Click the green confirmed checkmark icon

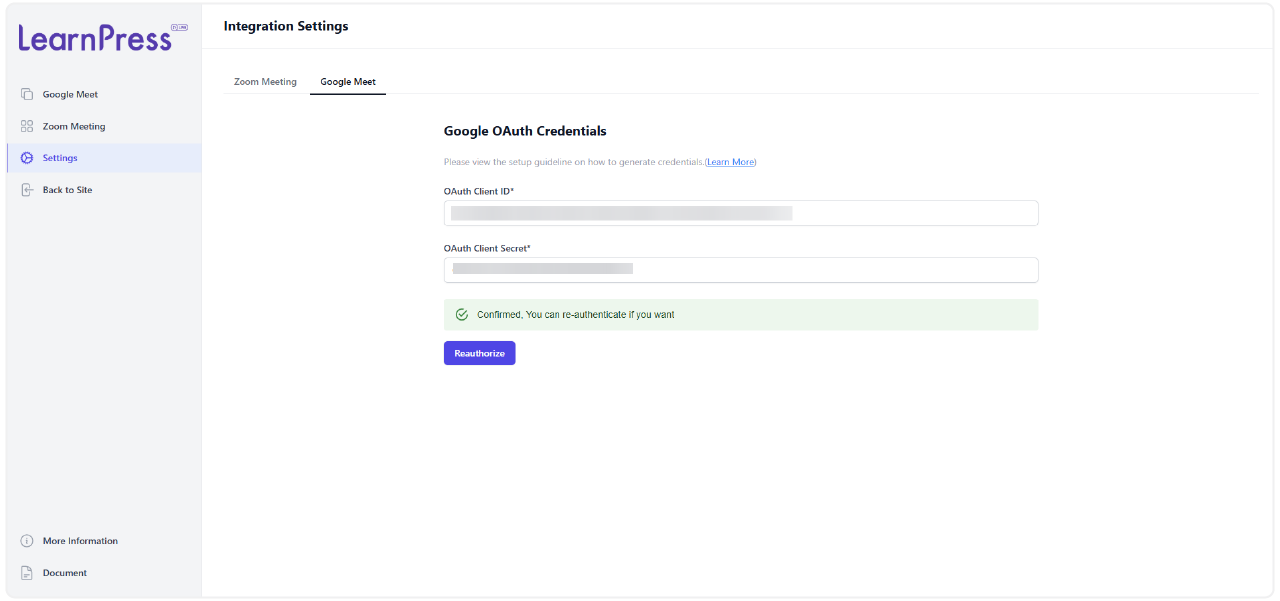point(462,314)
